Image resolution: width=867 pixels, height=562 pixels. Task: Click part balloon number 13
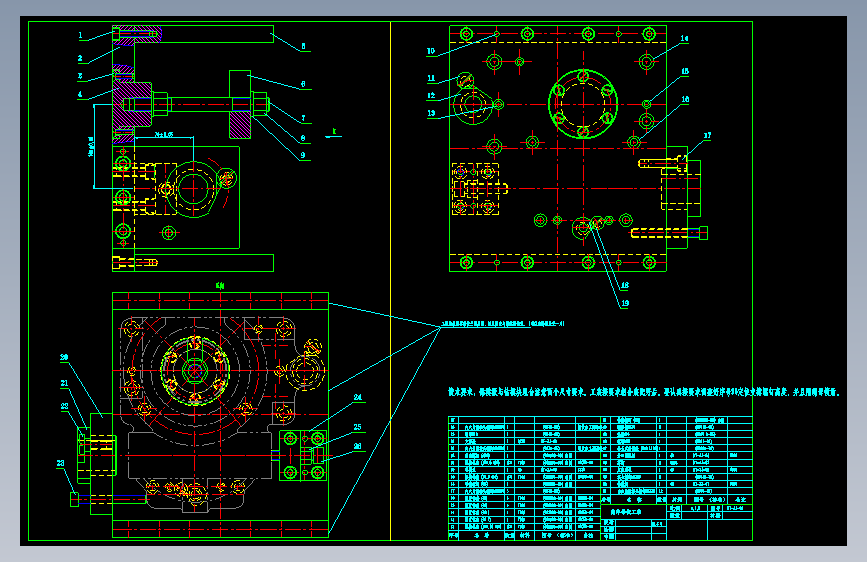431,113
